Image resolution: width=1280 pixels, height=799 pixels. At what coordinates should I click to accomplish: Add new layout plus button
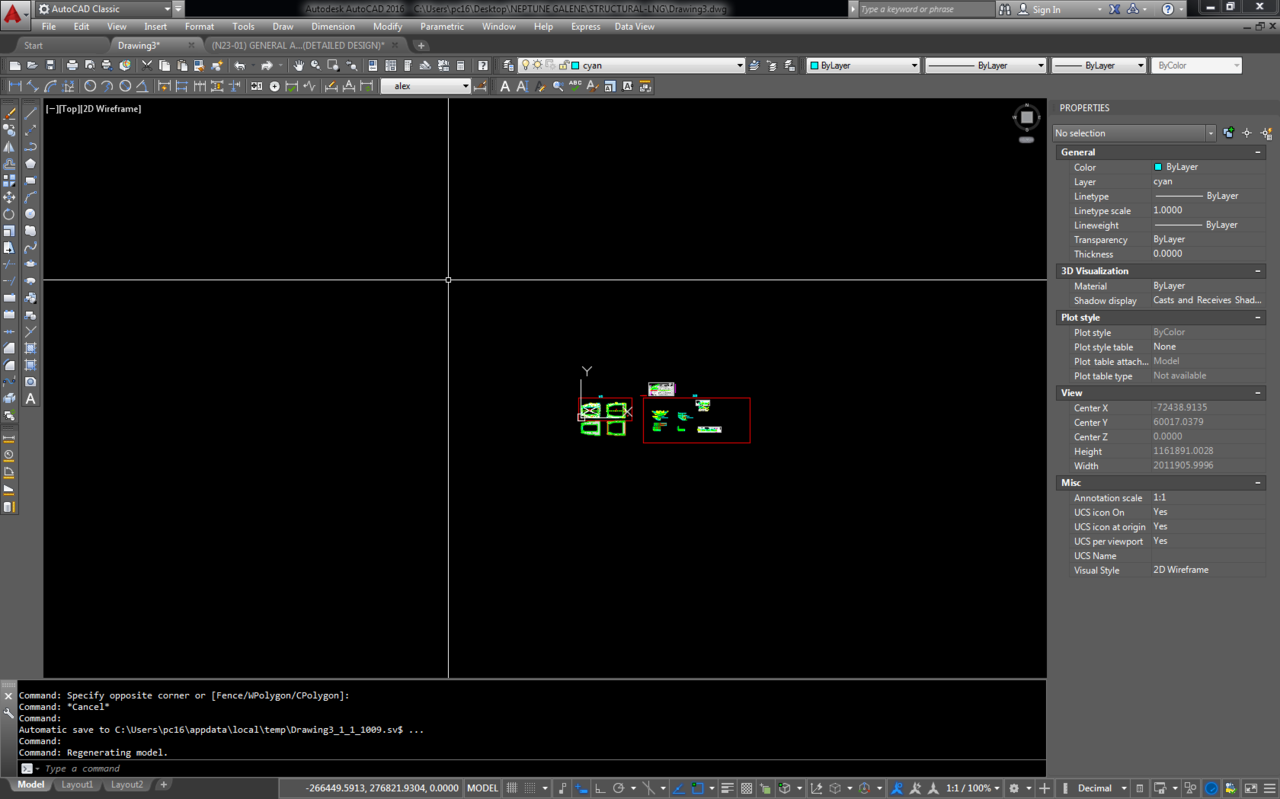pos(163,785)
